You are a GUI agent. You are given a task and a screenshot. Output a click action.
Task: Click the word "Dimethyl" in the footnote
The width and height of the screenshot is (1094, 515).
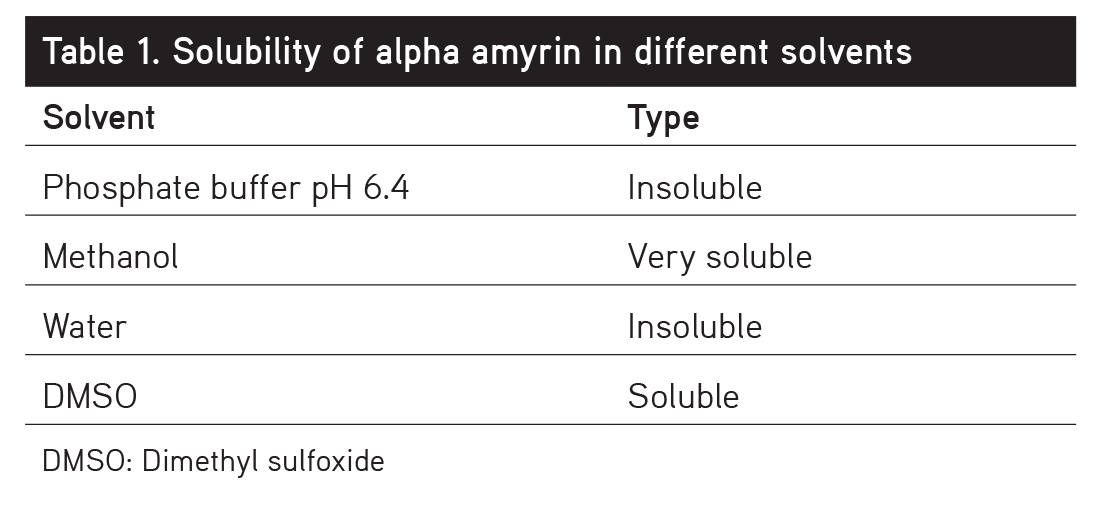pyautogui.click(x=196, y=461)
